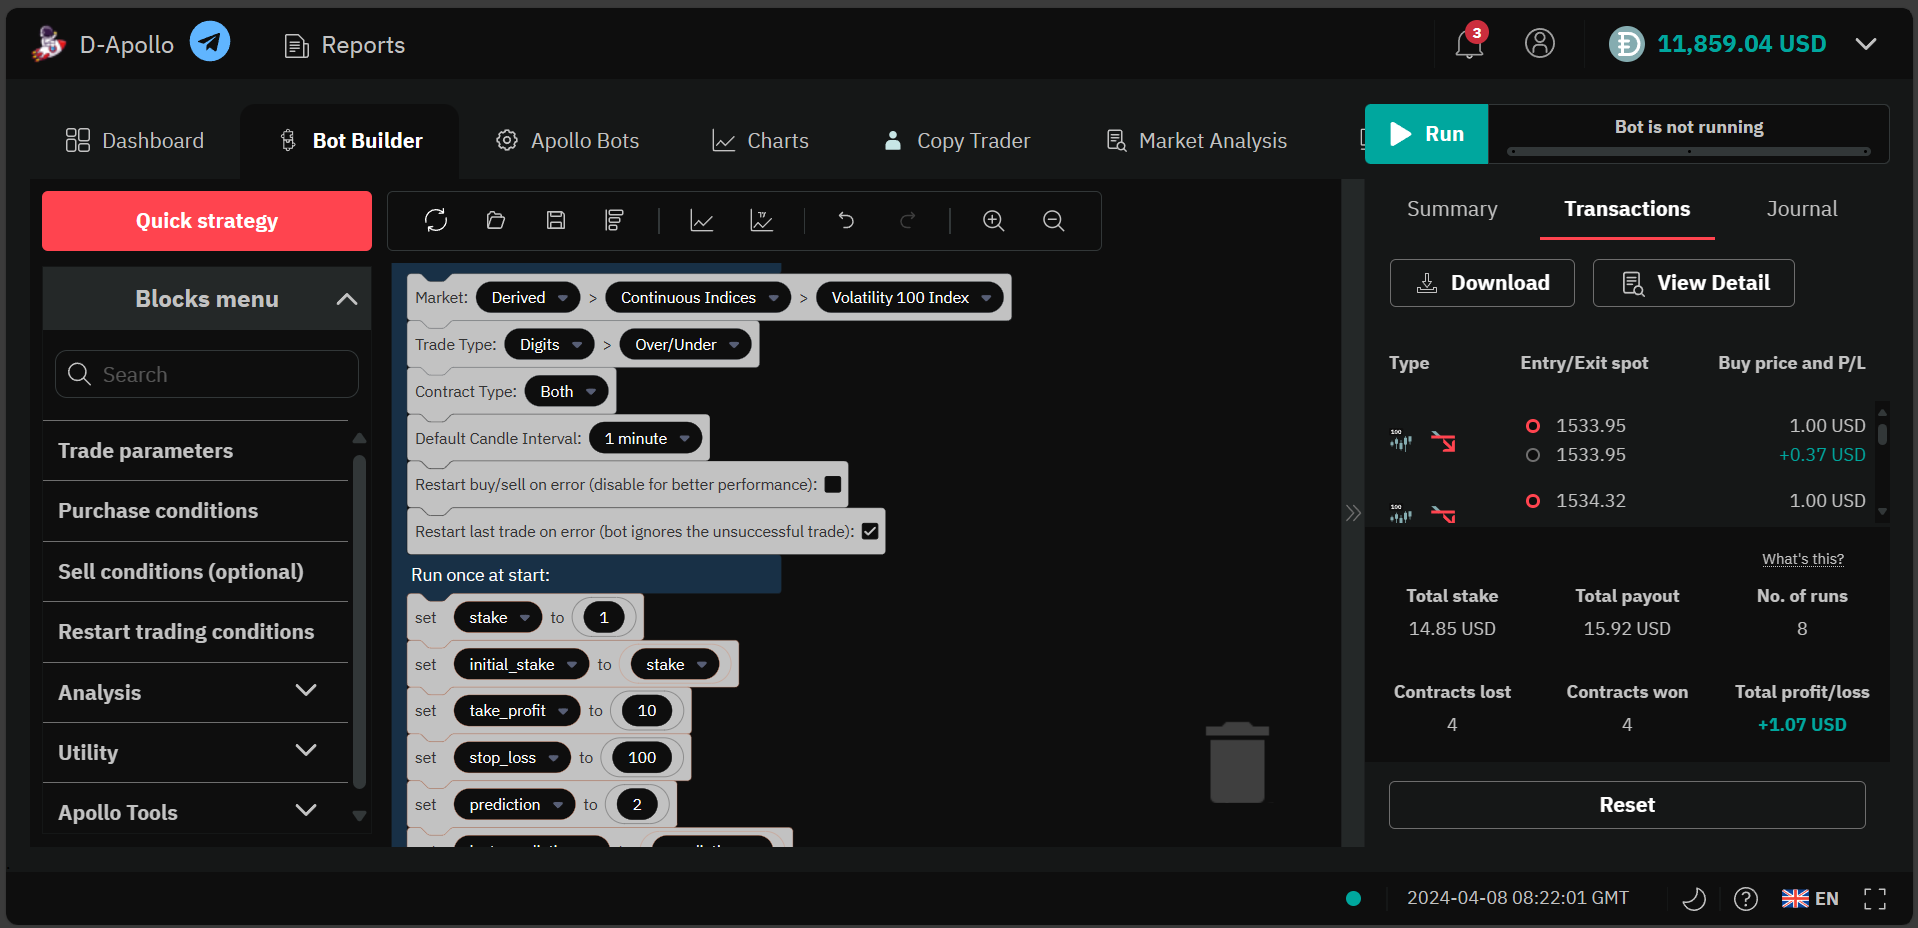The width and height of the screenshot is (1918, 928).
Task: Open the Market Analysis tab
Action: tap(1196, 141)
